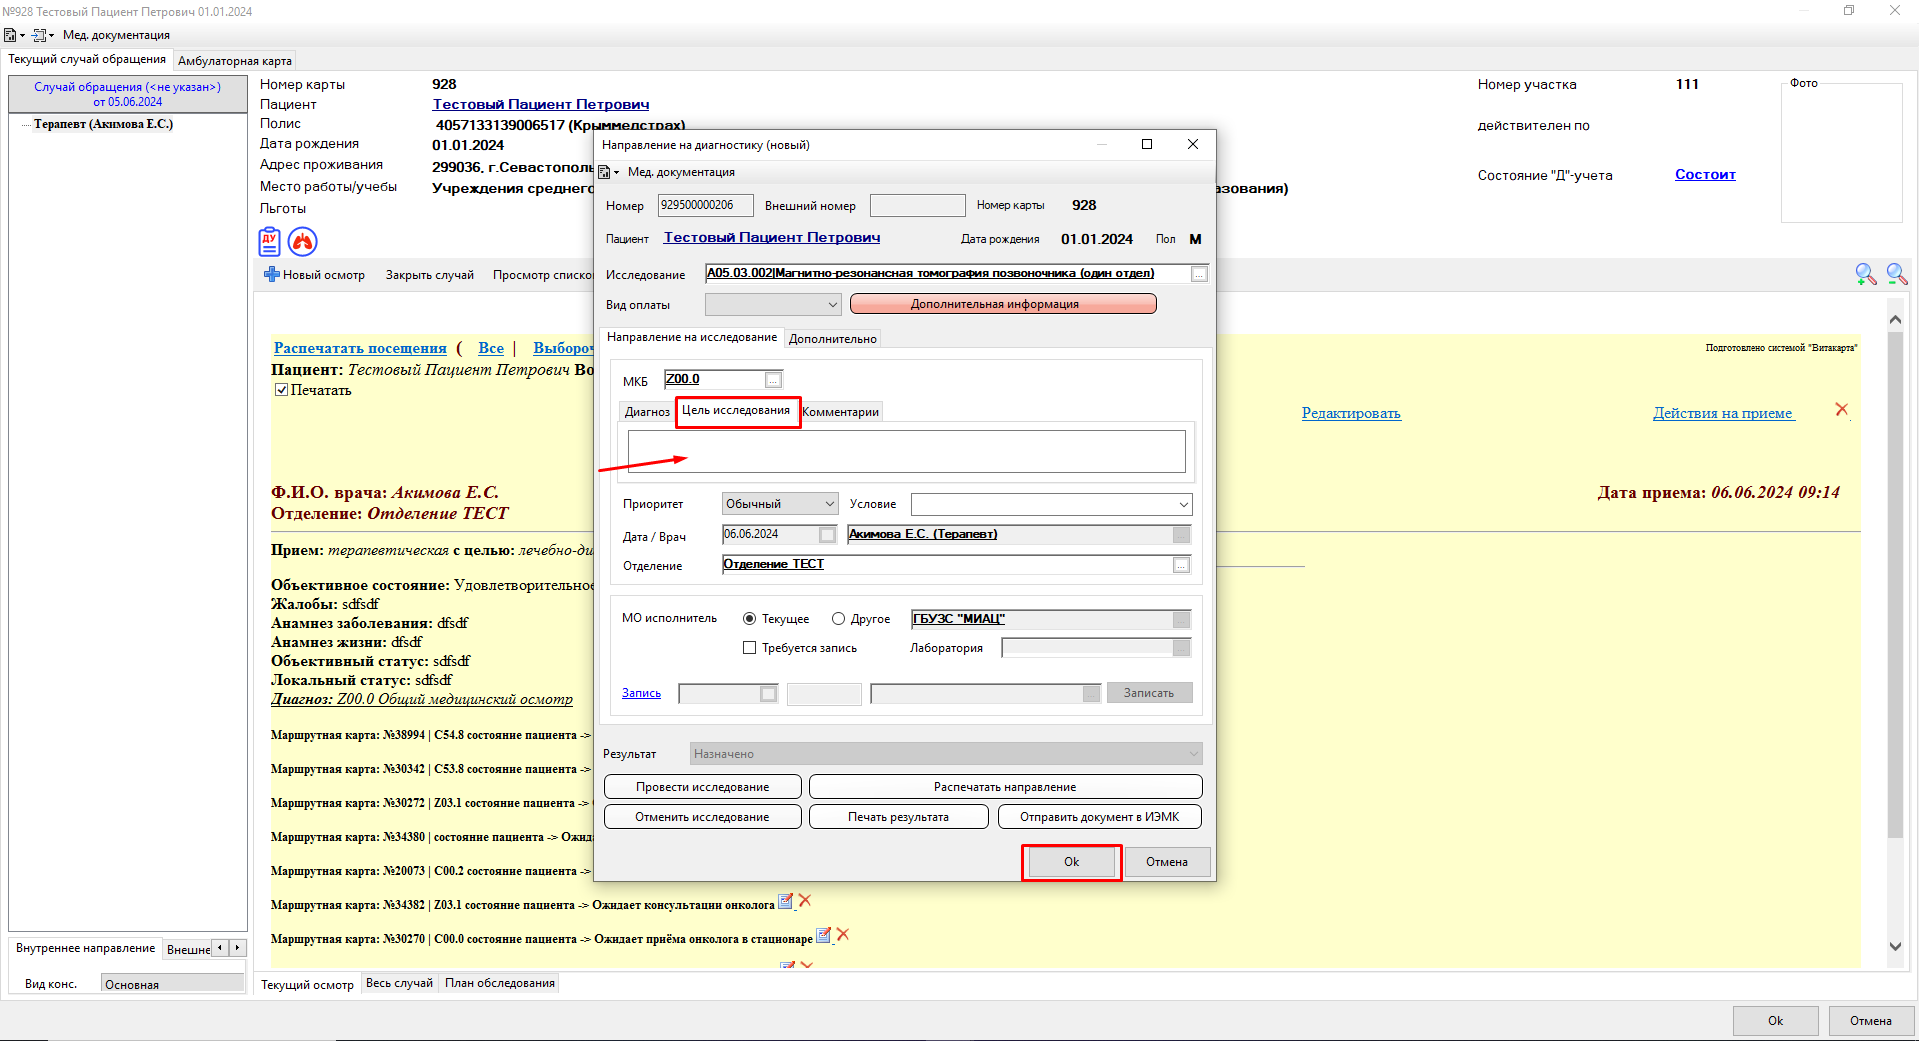This screenshot has height=1041, width=1919.
Task: Enable the Требуется запись checkbox
Action: point(749,648)
